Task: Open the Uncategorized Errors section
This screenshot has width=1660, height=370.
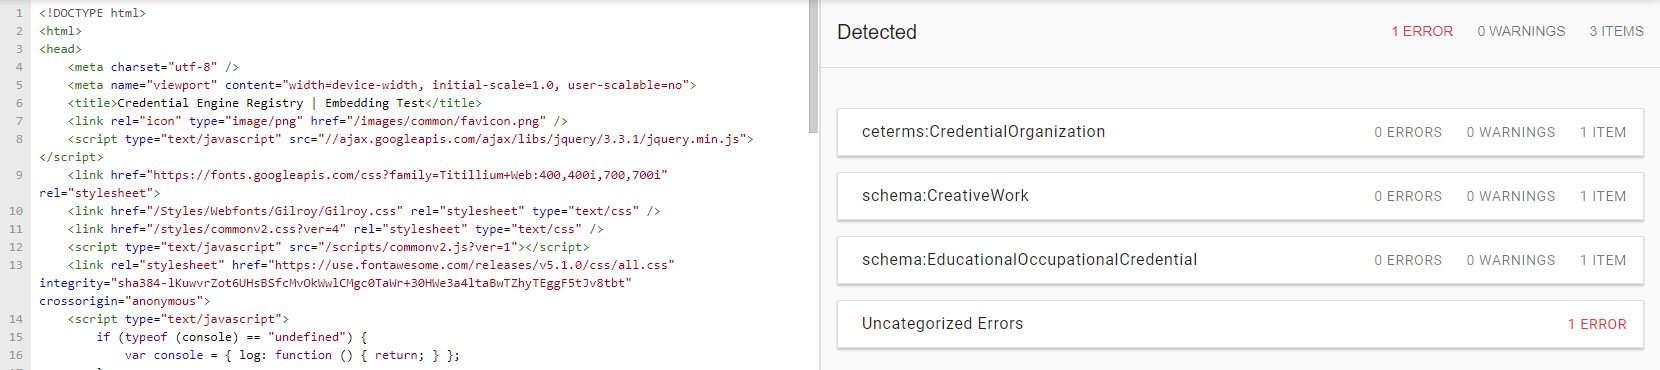Action: click(x=1240, y=324)
